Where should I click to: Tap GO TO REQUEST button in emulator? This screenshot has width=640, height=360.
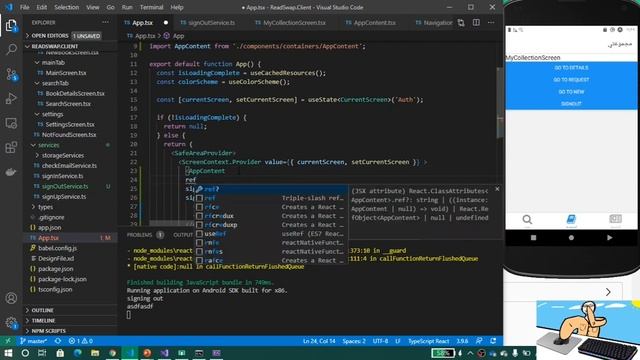571,80
